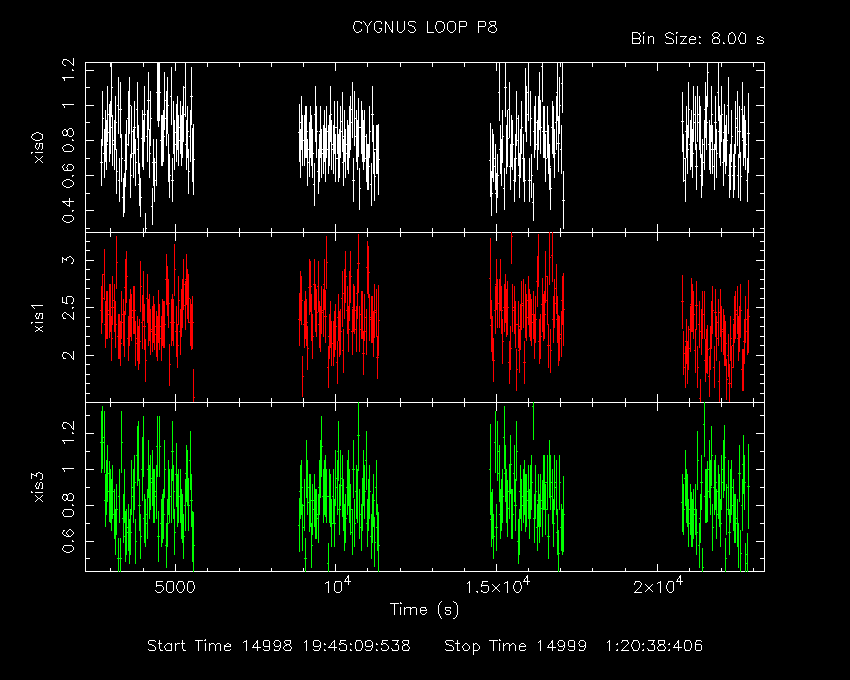This screenshot has width=850, height=680.
Task: Click the second white xis0 data cluster
Action: 339,145
